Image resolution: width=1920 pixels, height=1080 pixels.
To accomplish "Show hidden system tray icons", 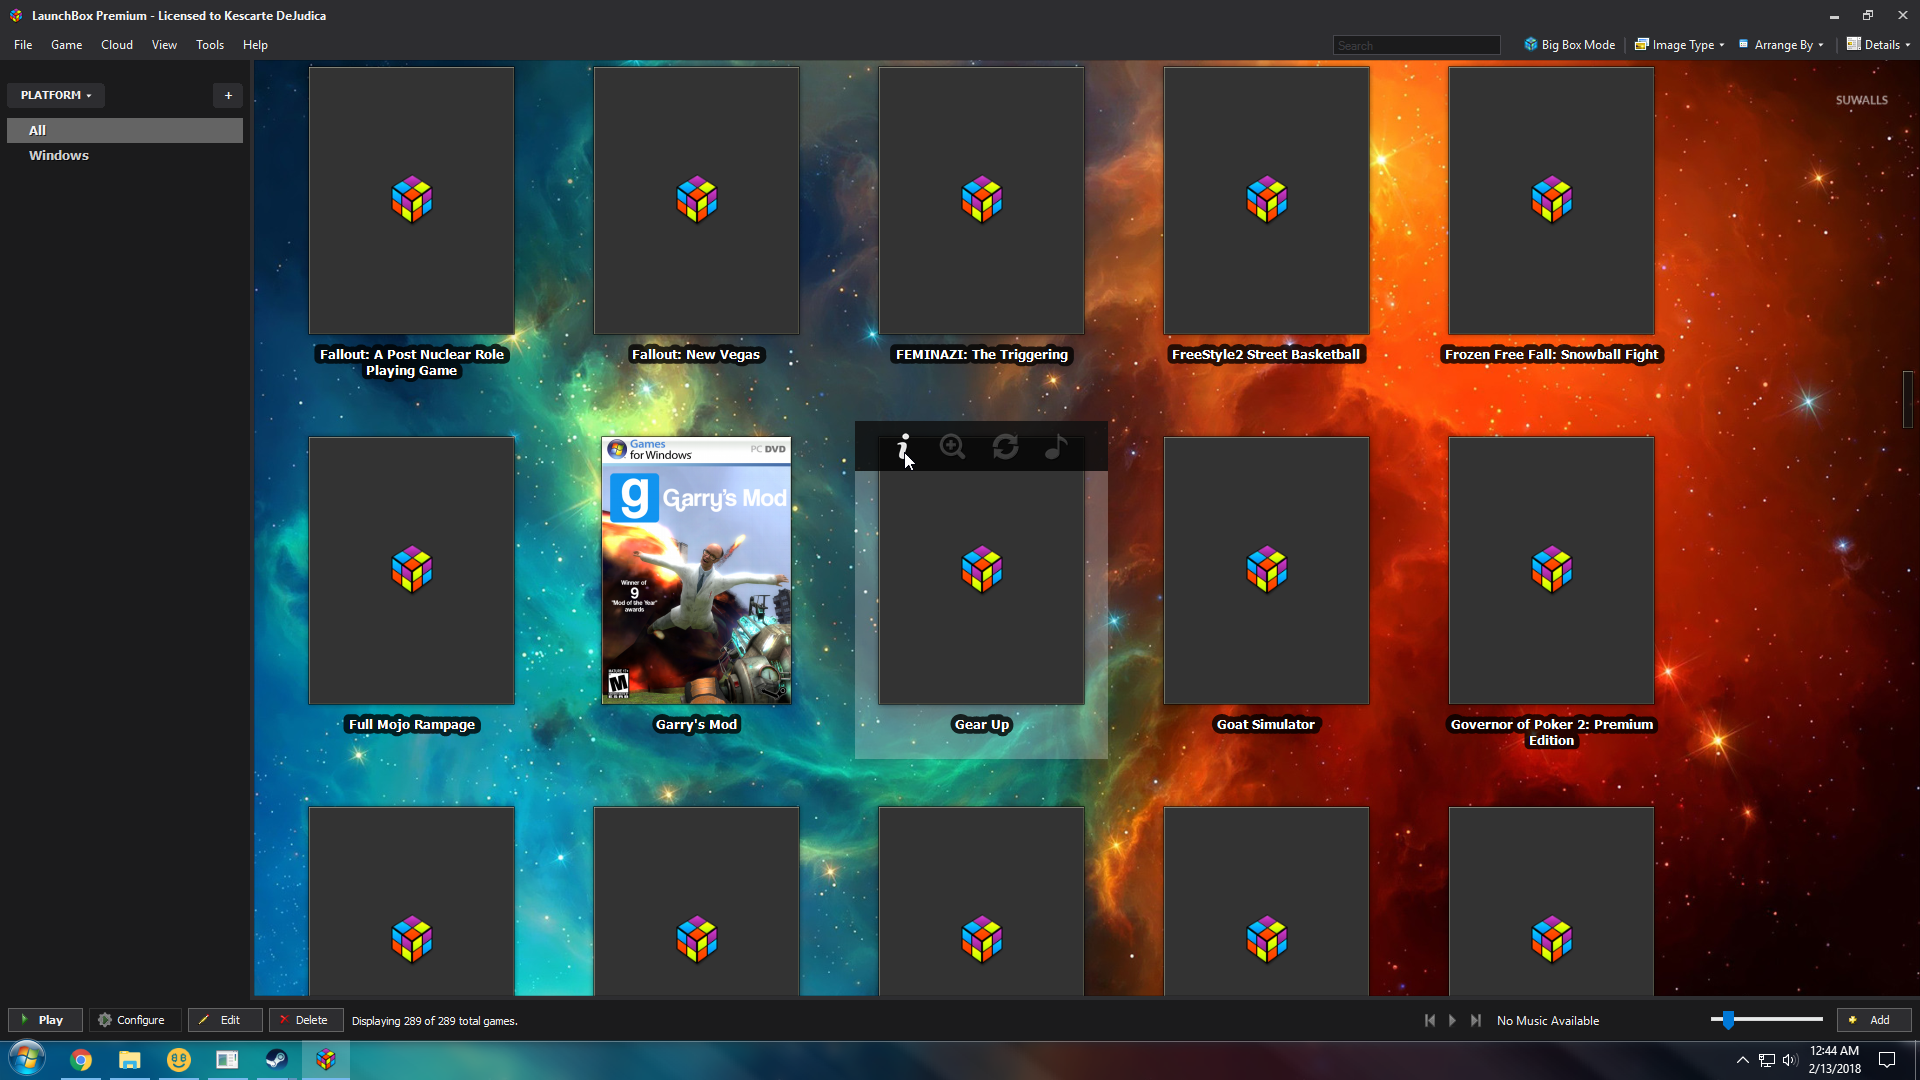I will pyautogui.click(x=1743, y=1060).
